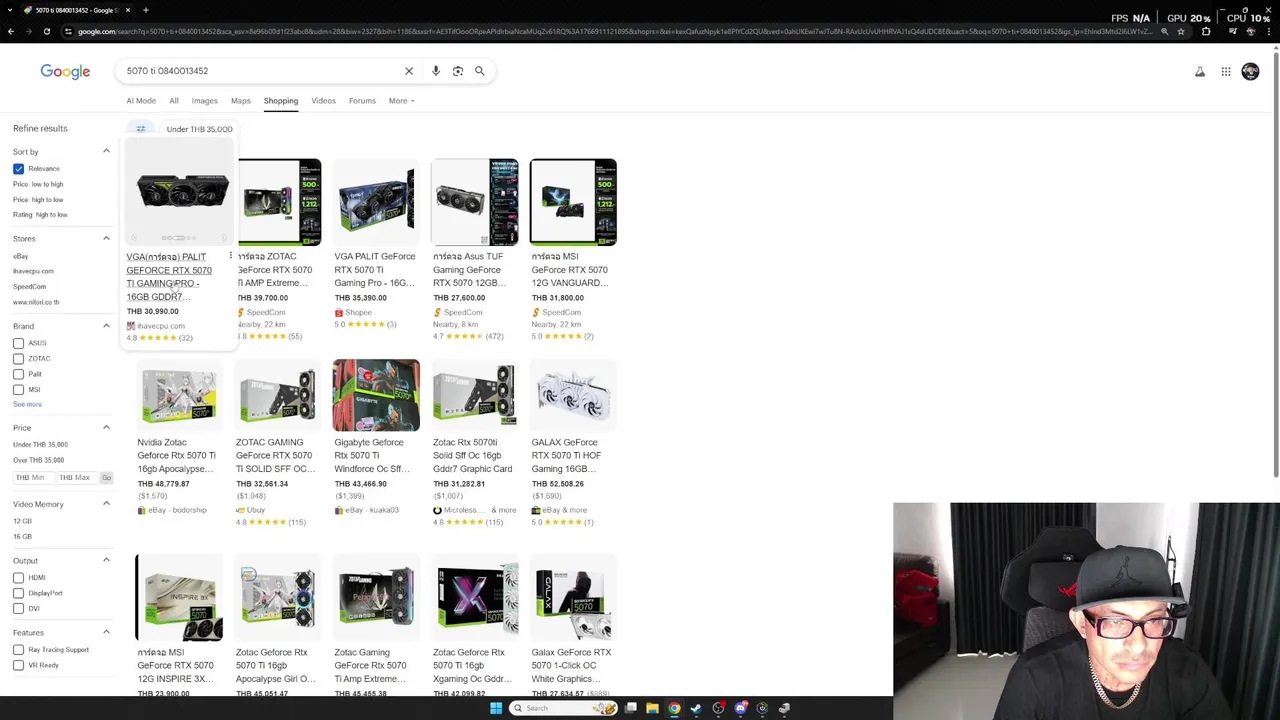
Task: Click the Chrome taskbar icon
Action: 674,708
